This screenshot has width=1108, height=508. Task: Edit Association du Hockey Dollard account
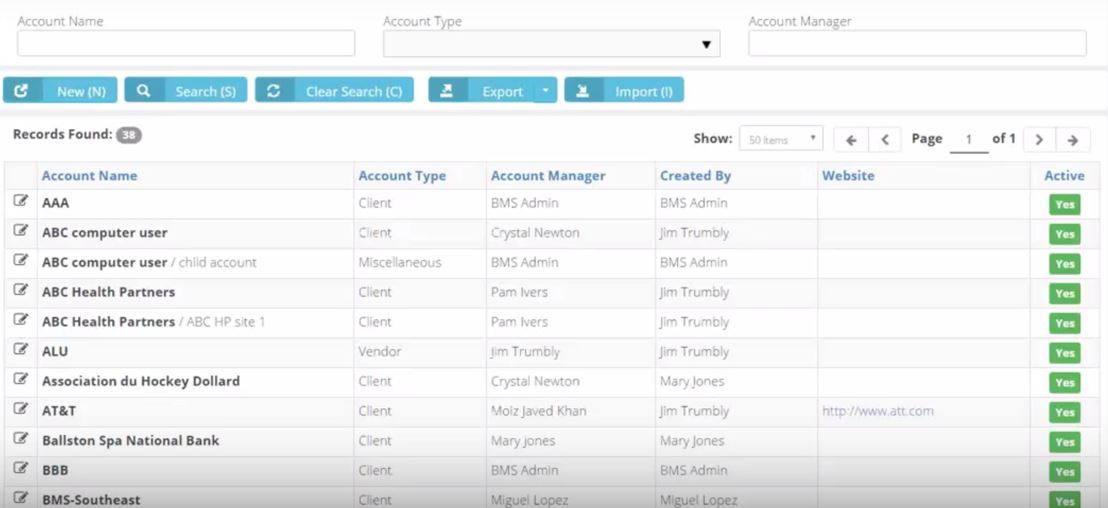pos(20,379)
